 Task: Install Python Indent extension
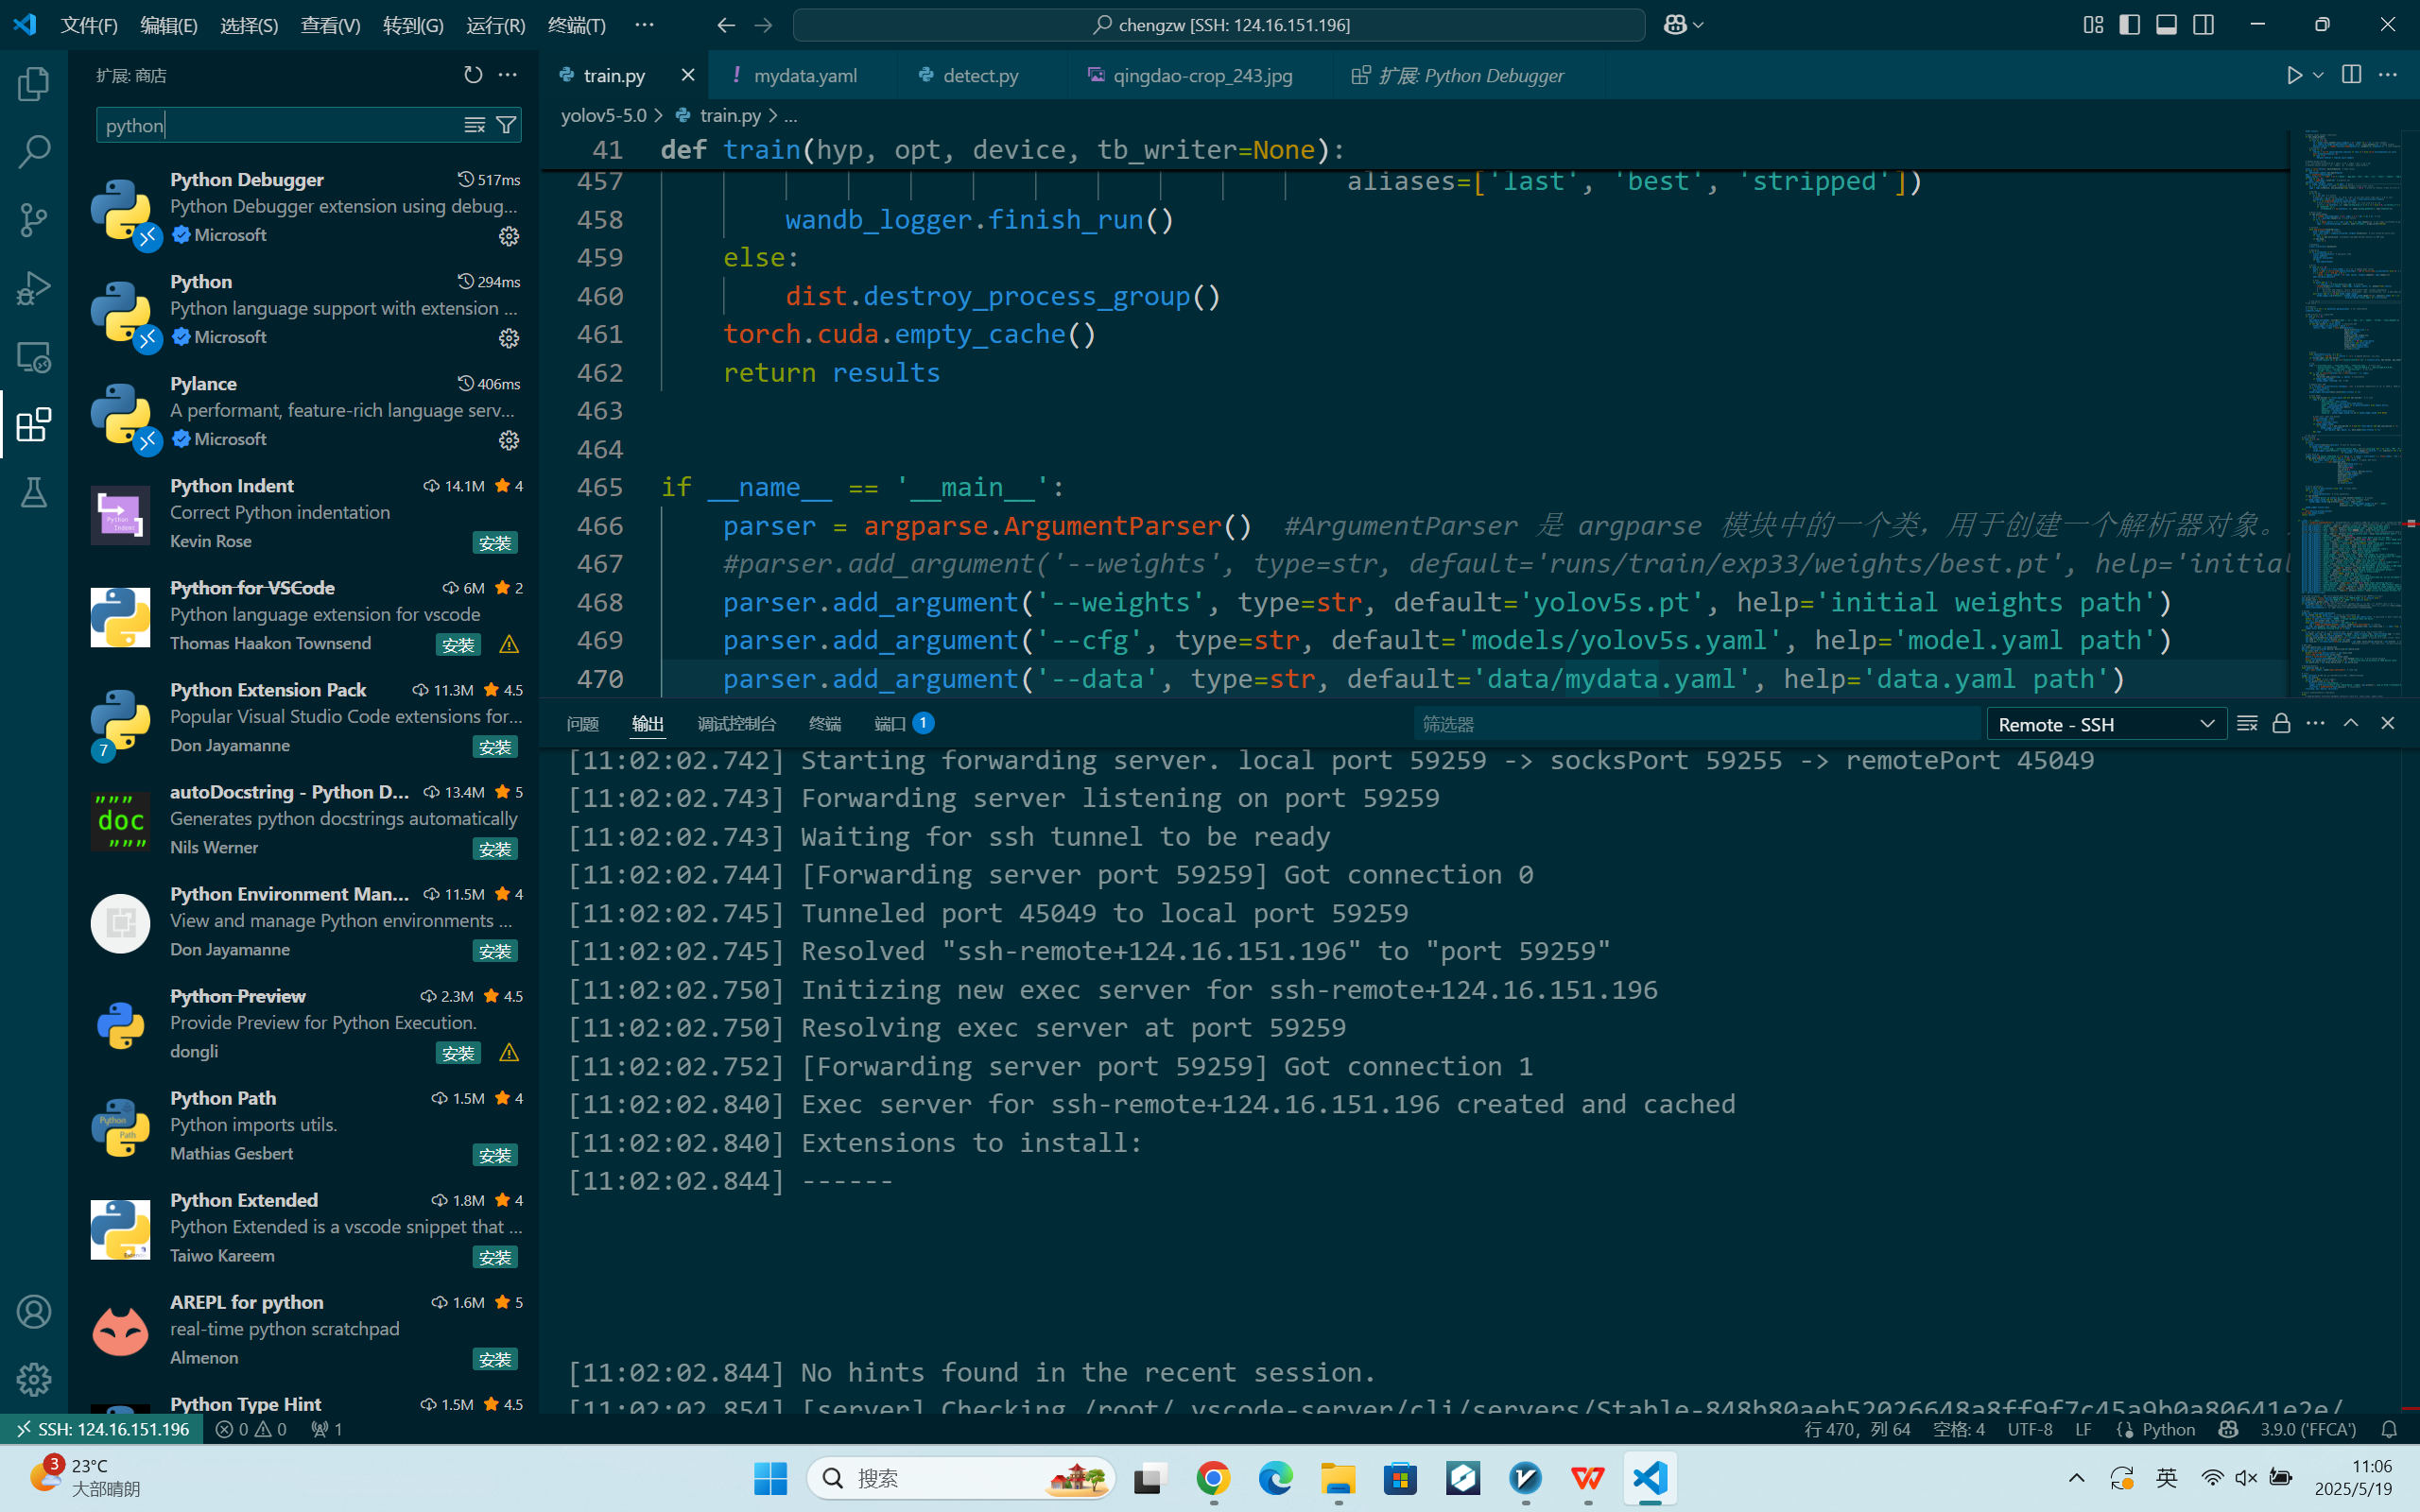pyautogui.click(x=495, y=543)
